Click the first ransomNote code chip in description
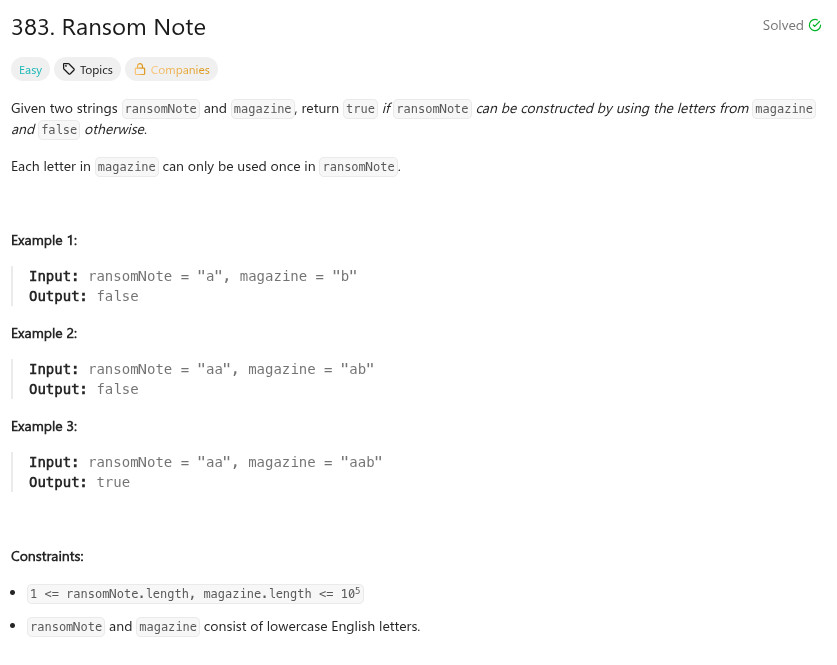The height and width of the screenshot is (665, 837). pos(160,109)
